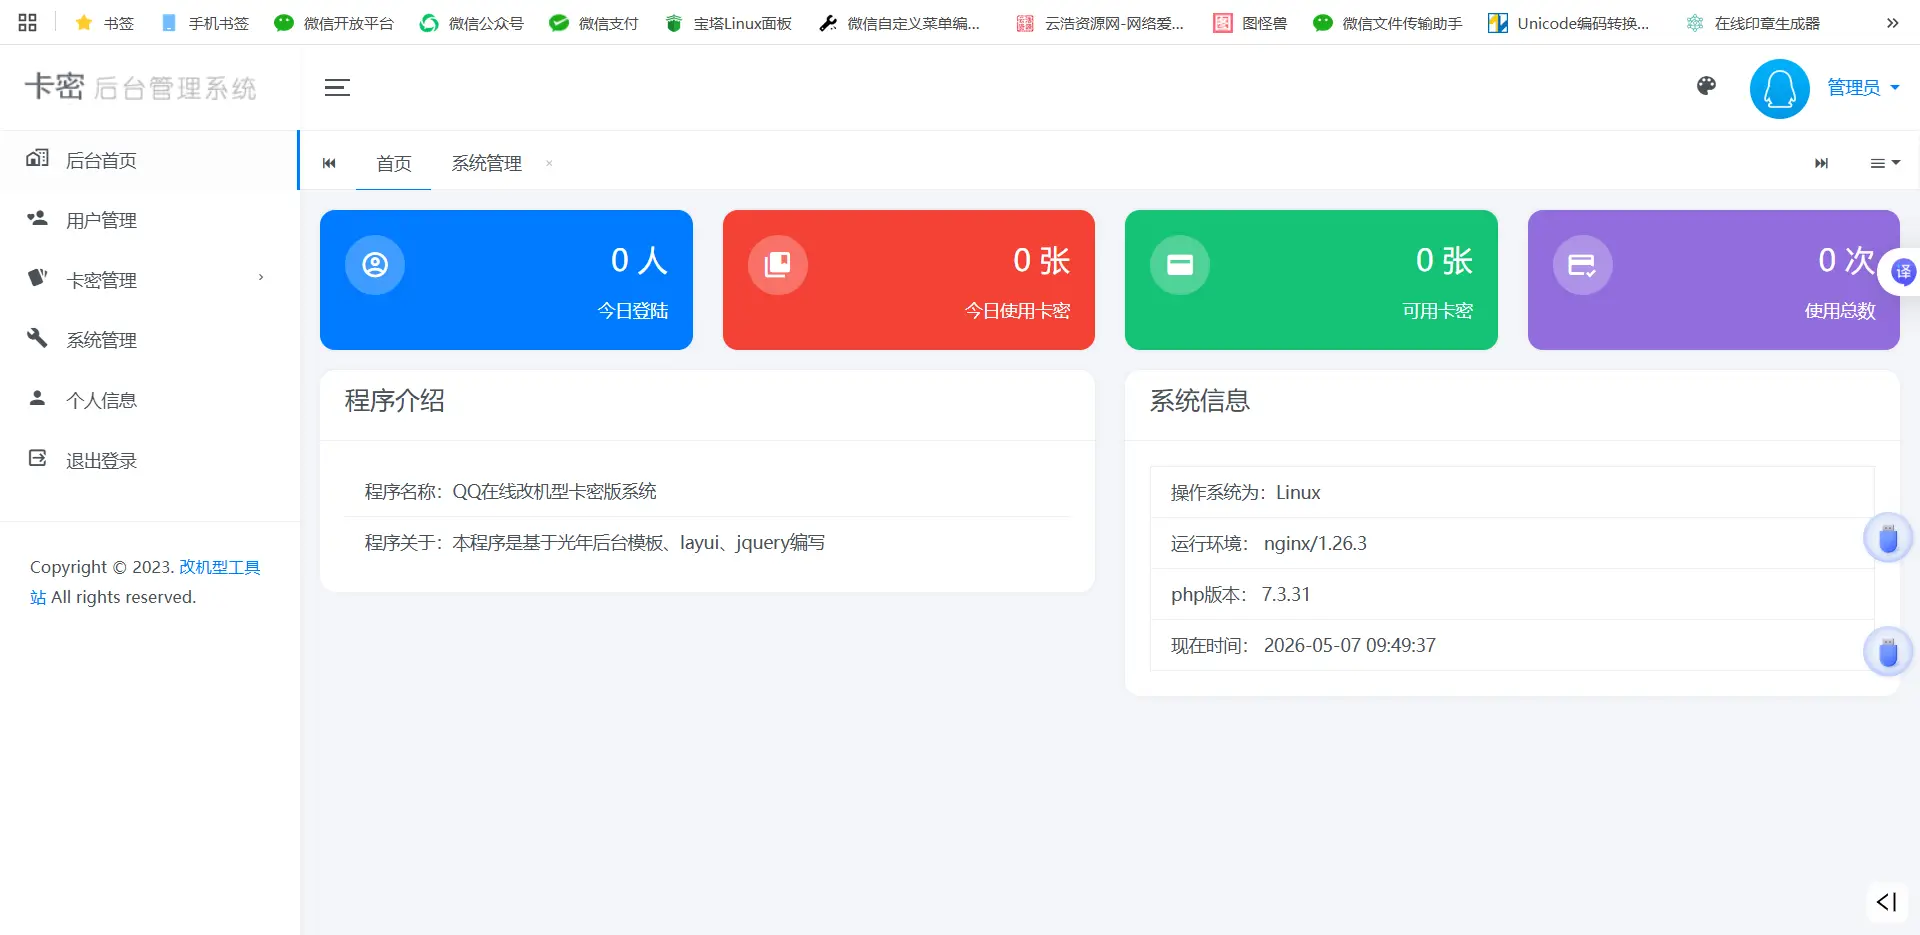Jump tabs right with the next icon
Image resolution: width=1920 pixels, height=935 pixels.
click(x=1821, y=163)
